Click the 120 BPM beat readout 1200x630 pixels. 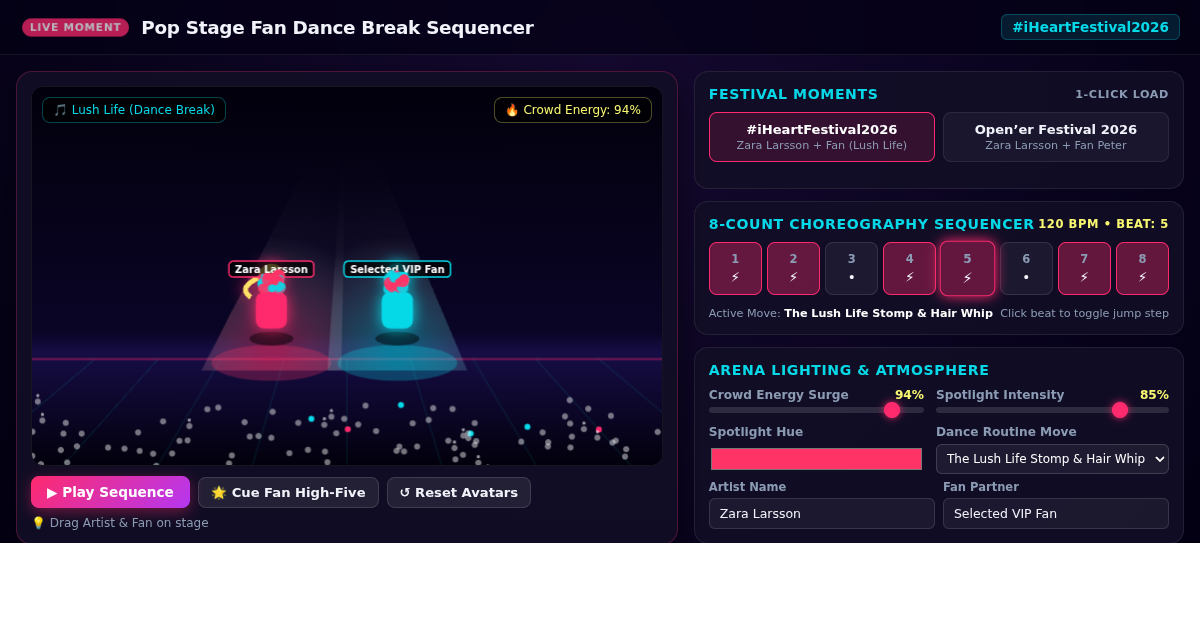1103,224
